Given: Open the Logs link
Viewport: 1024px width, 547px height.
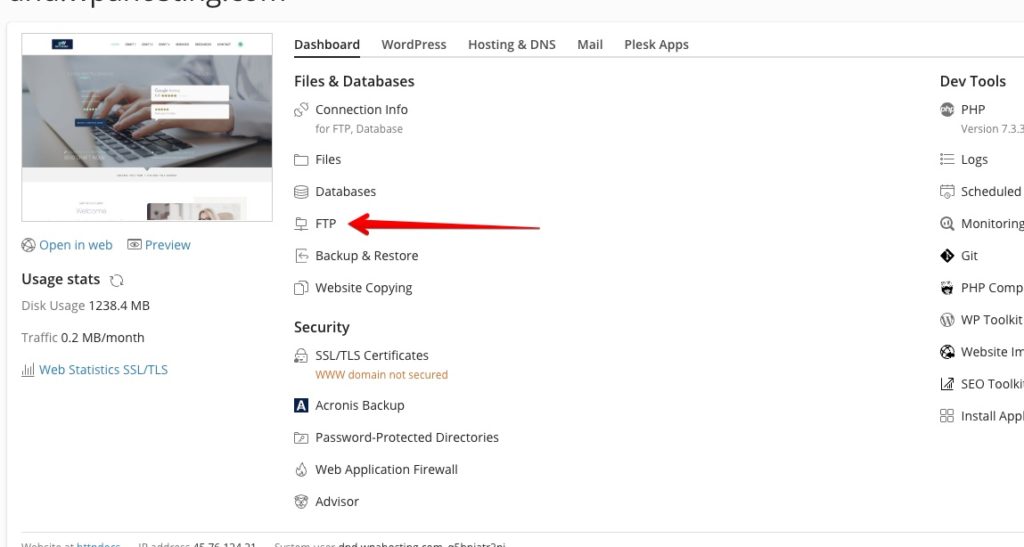Looking at the screenshot, I should [974, 160].
